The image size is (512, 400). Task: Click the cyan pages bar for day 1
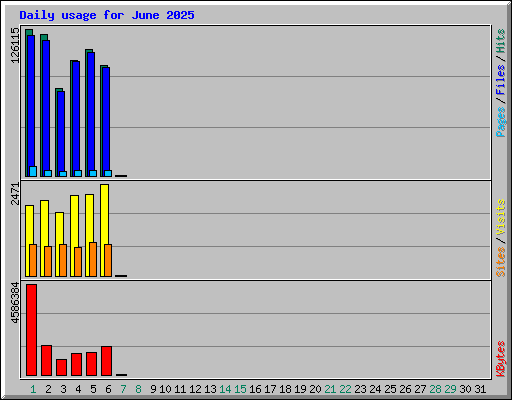[33, 171]
